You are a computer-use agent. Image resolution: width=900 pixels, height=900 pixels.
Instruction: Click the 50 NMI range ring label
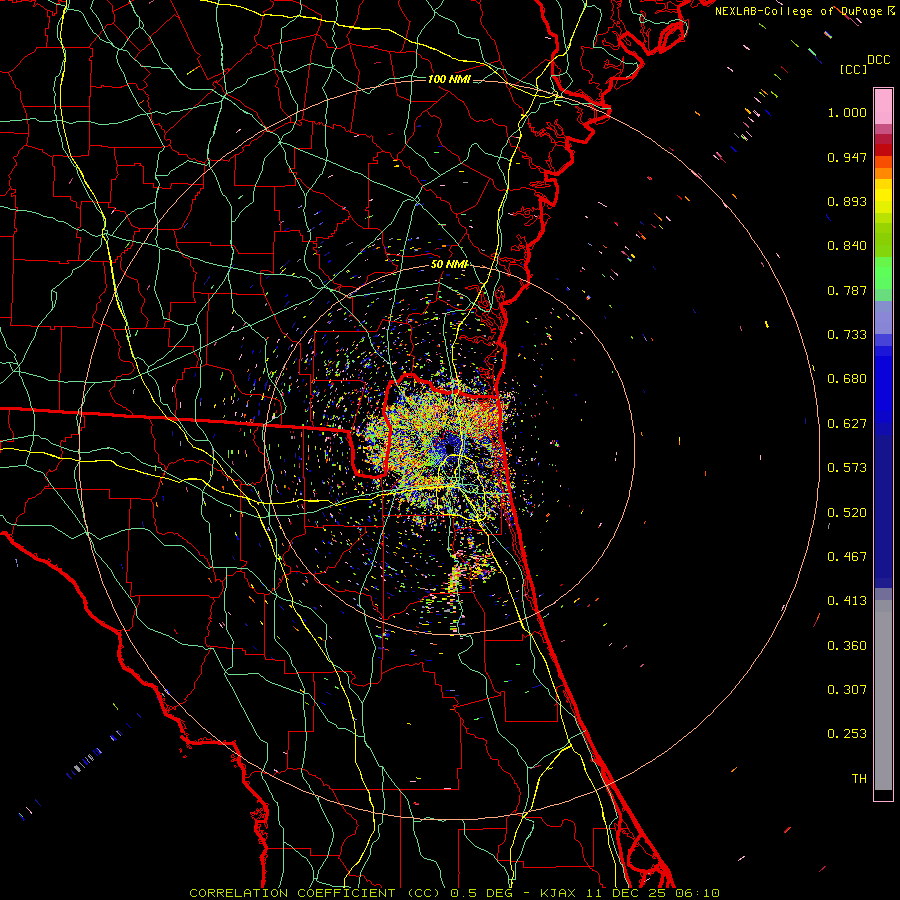click(x=449, y=264)
